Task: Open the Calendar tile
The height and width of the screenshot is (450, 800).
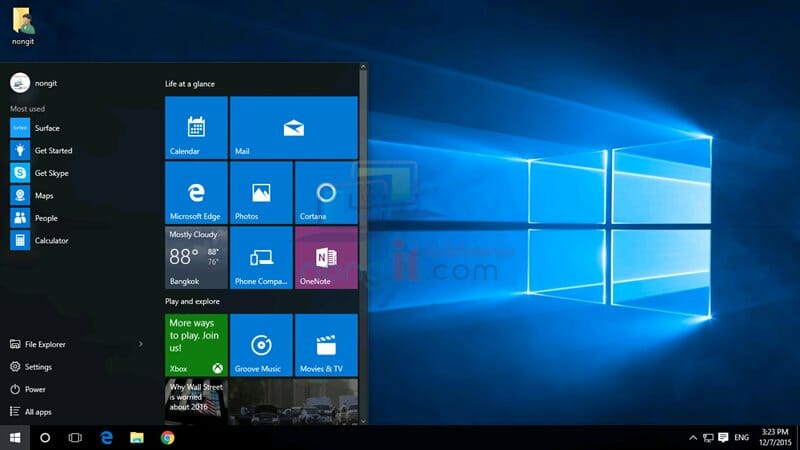Action: click(196, 128)
